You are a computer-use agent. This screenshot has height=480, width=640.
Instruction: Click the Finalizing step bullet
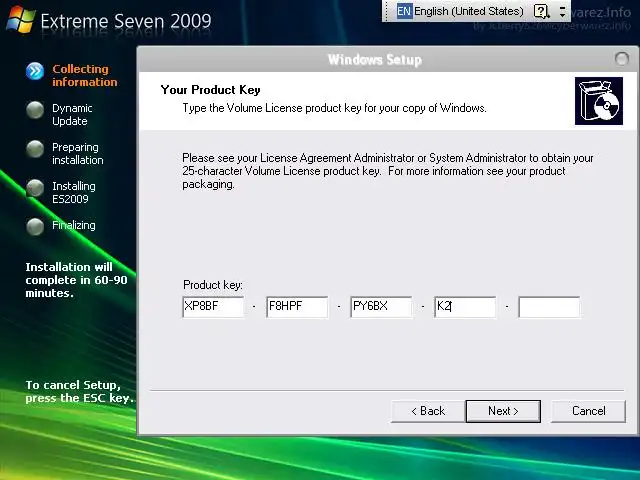pyautogui.click(x=35, y=227)
